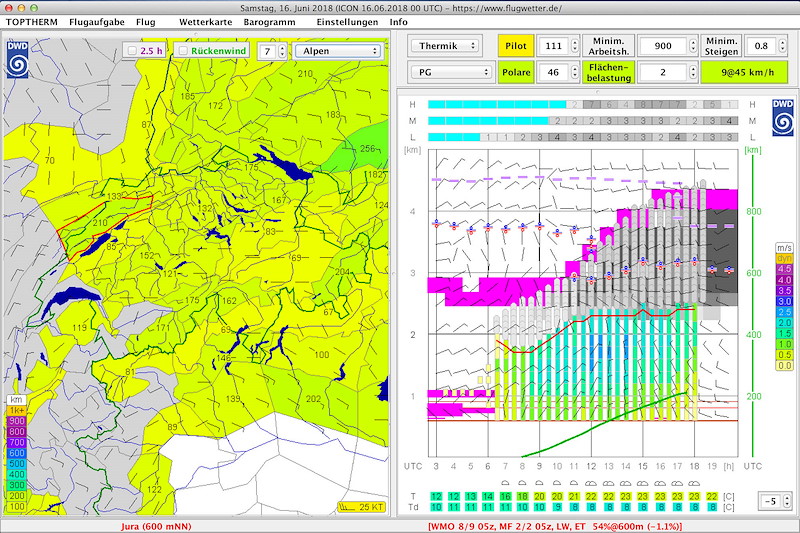Adjust the 900 height stepper arrows

[693, 46]
